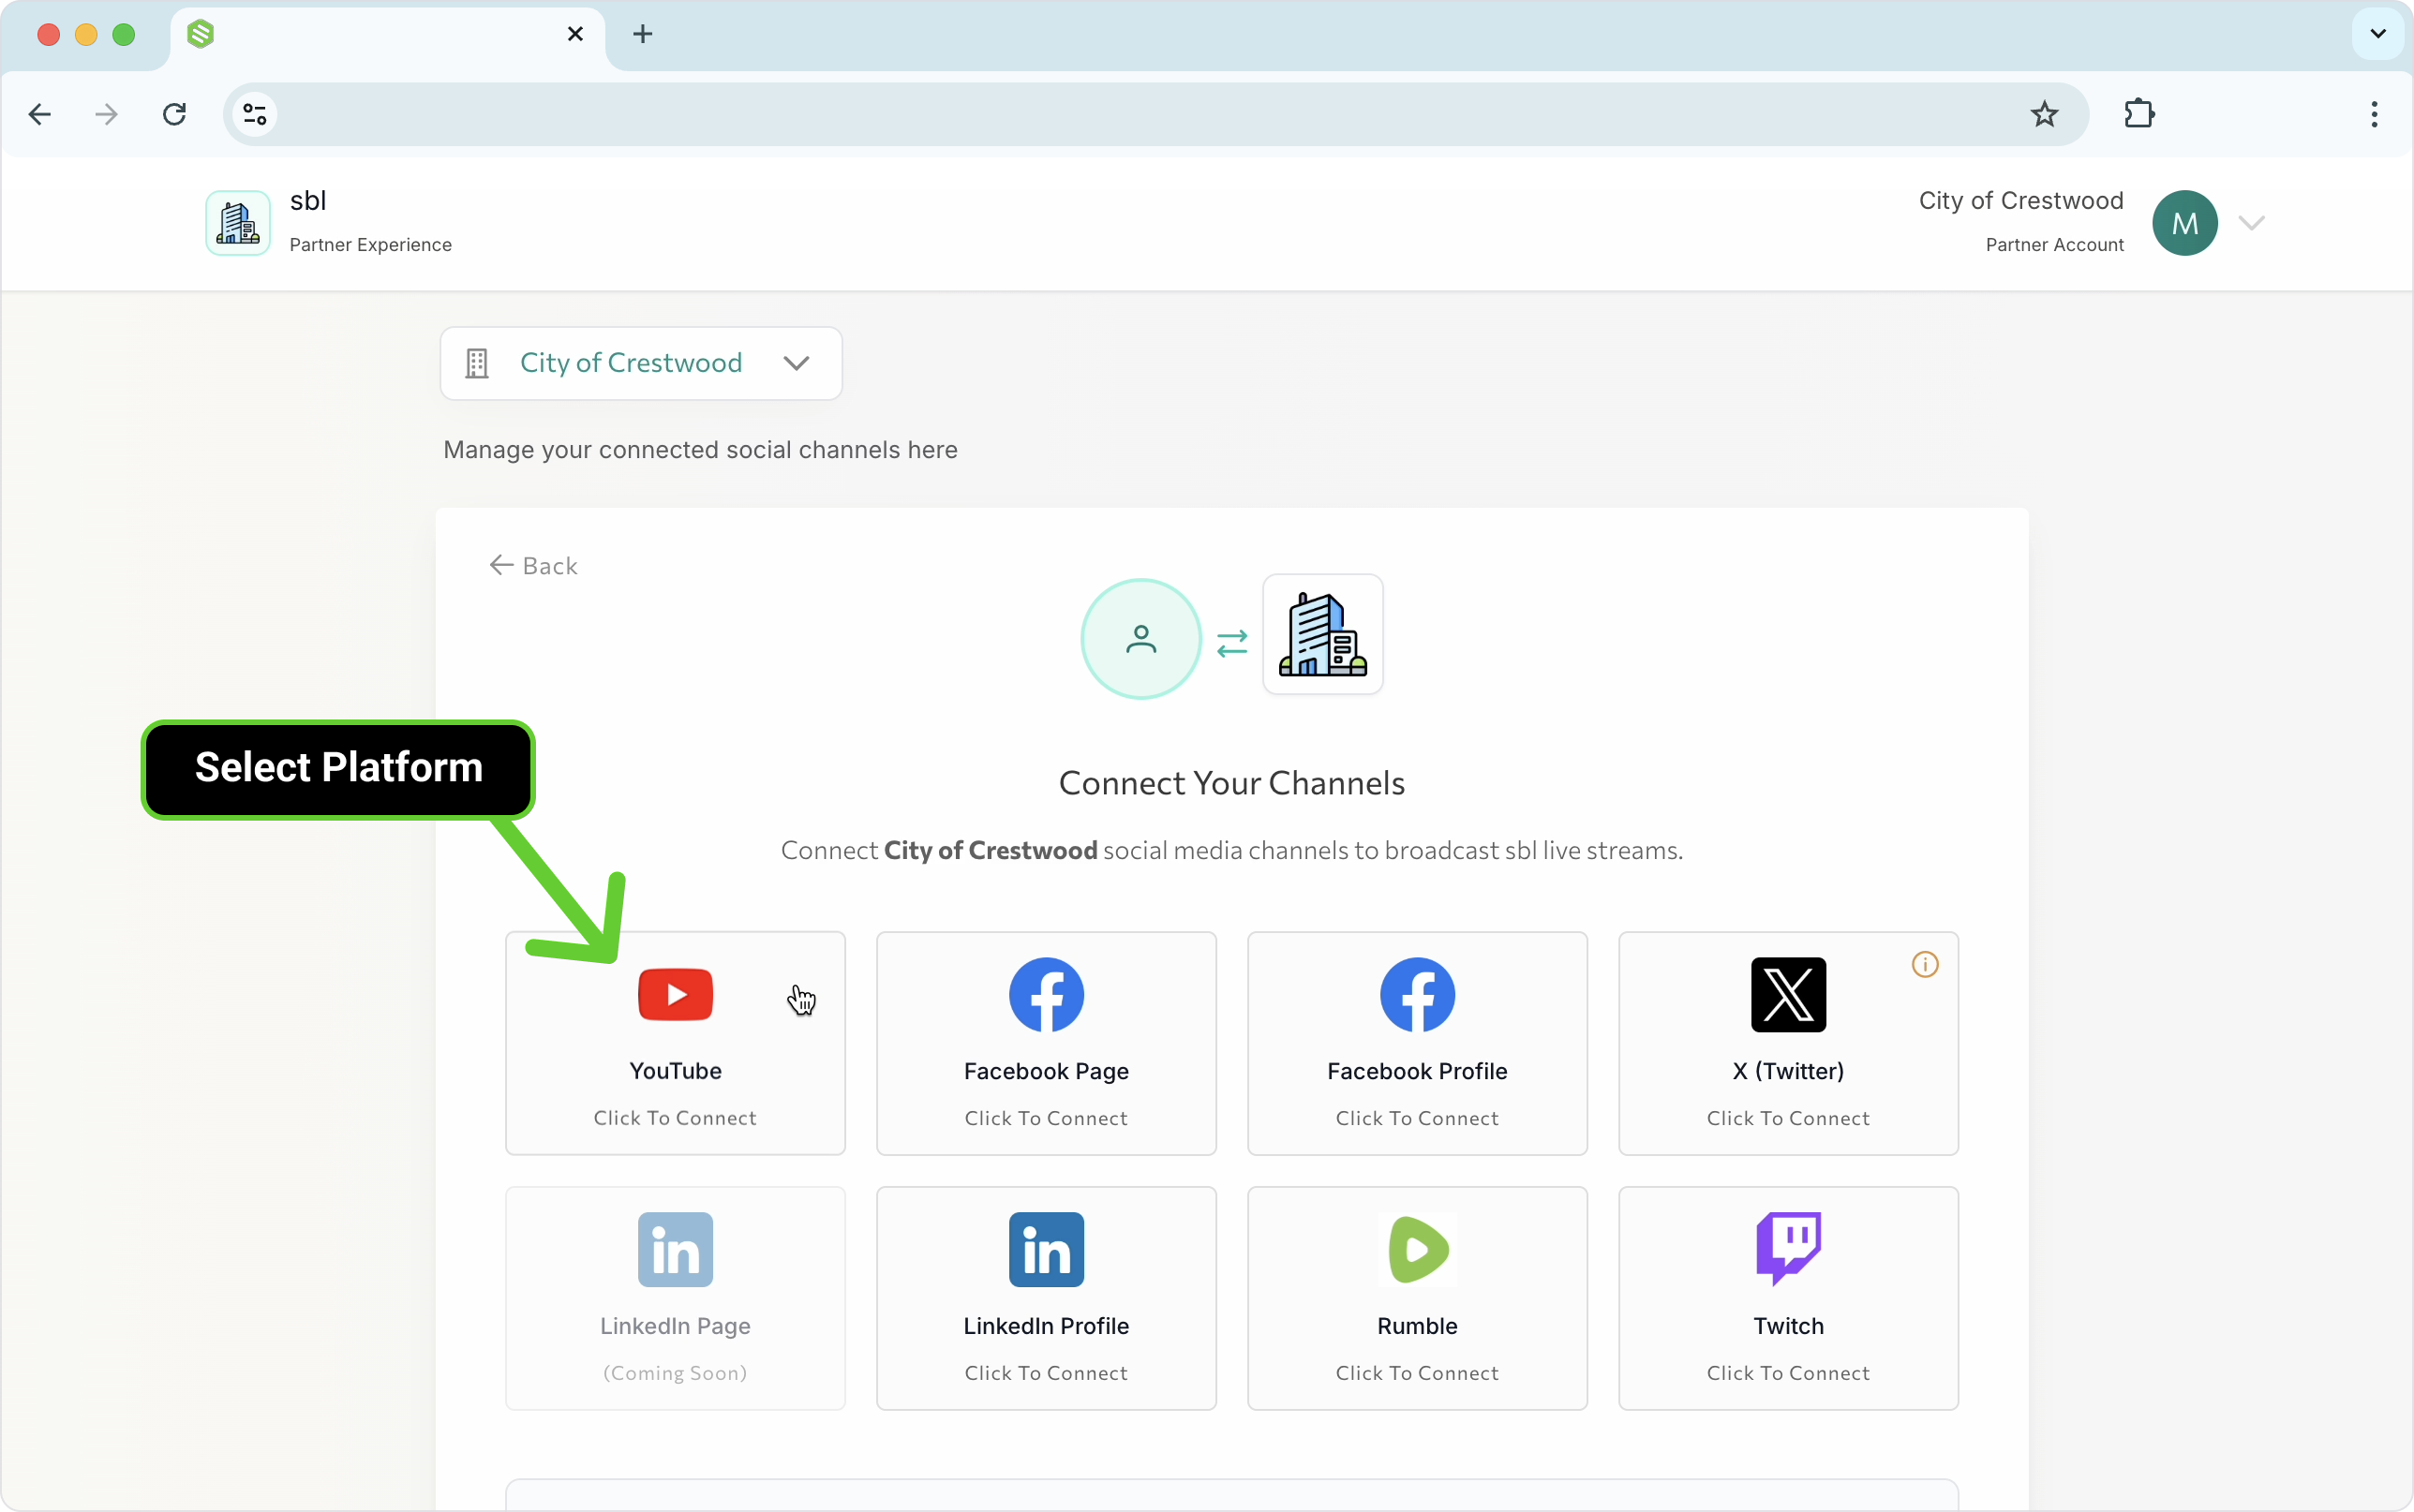Open the browser three-dot menu
2414x1512 pixels.
[x=2374, y=114]
